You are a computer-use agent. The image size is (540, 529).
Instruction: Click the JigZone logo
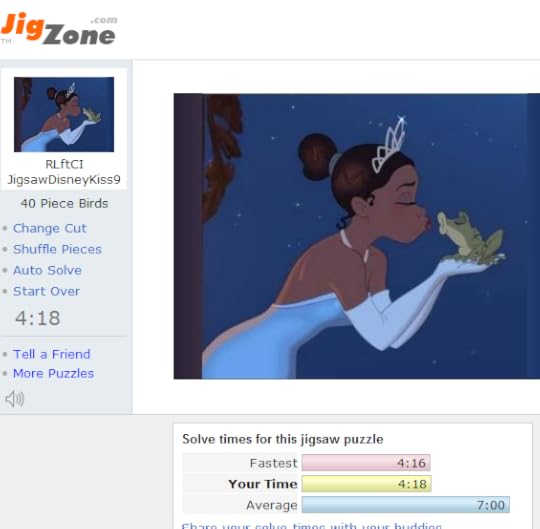tap(59, 29)
